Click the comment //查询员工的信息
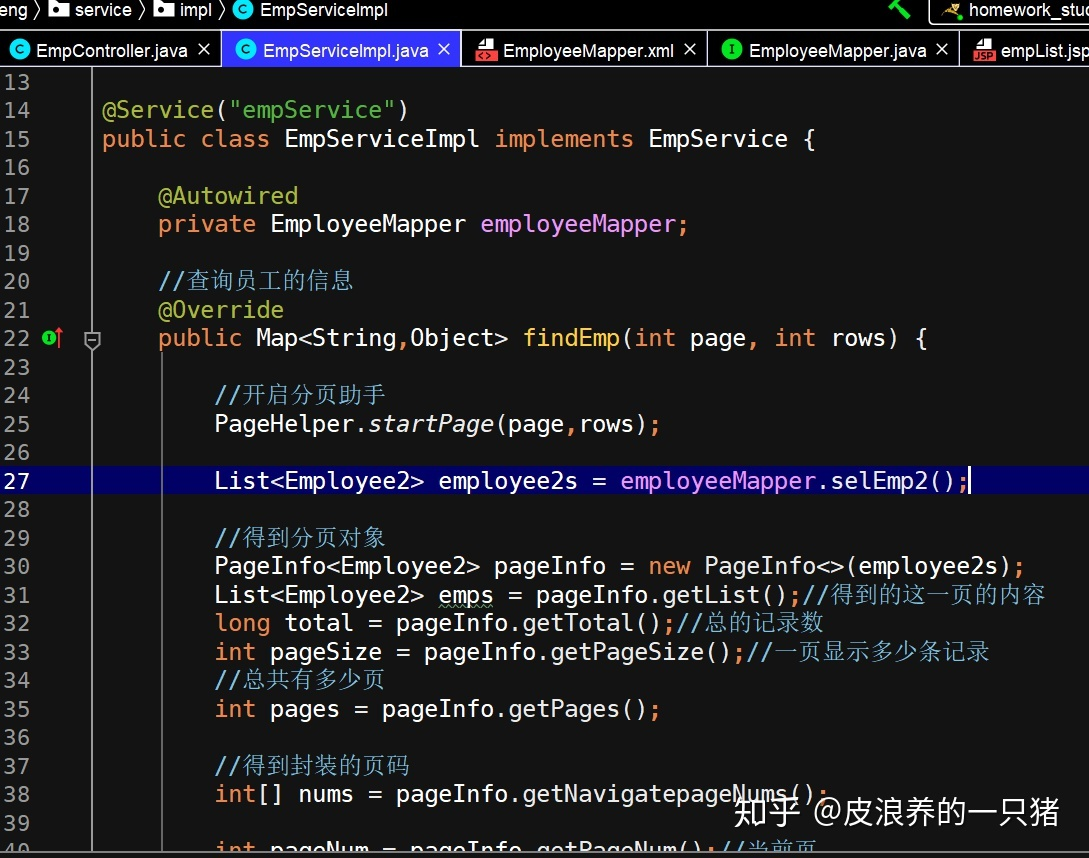 (256, 281)
